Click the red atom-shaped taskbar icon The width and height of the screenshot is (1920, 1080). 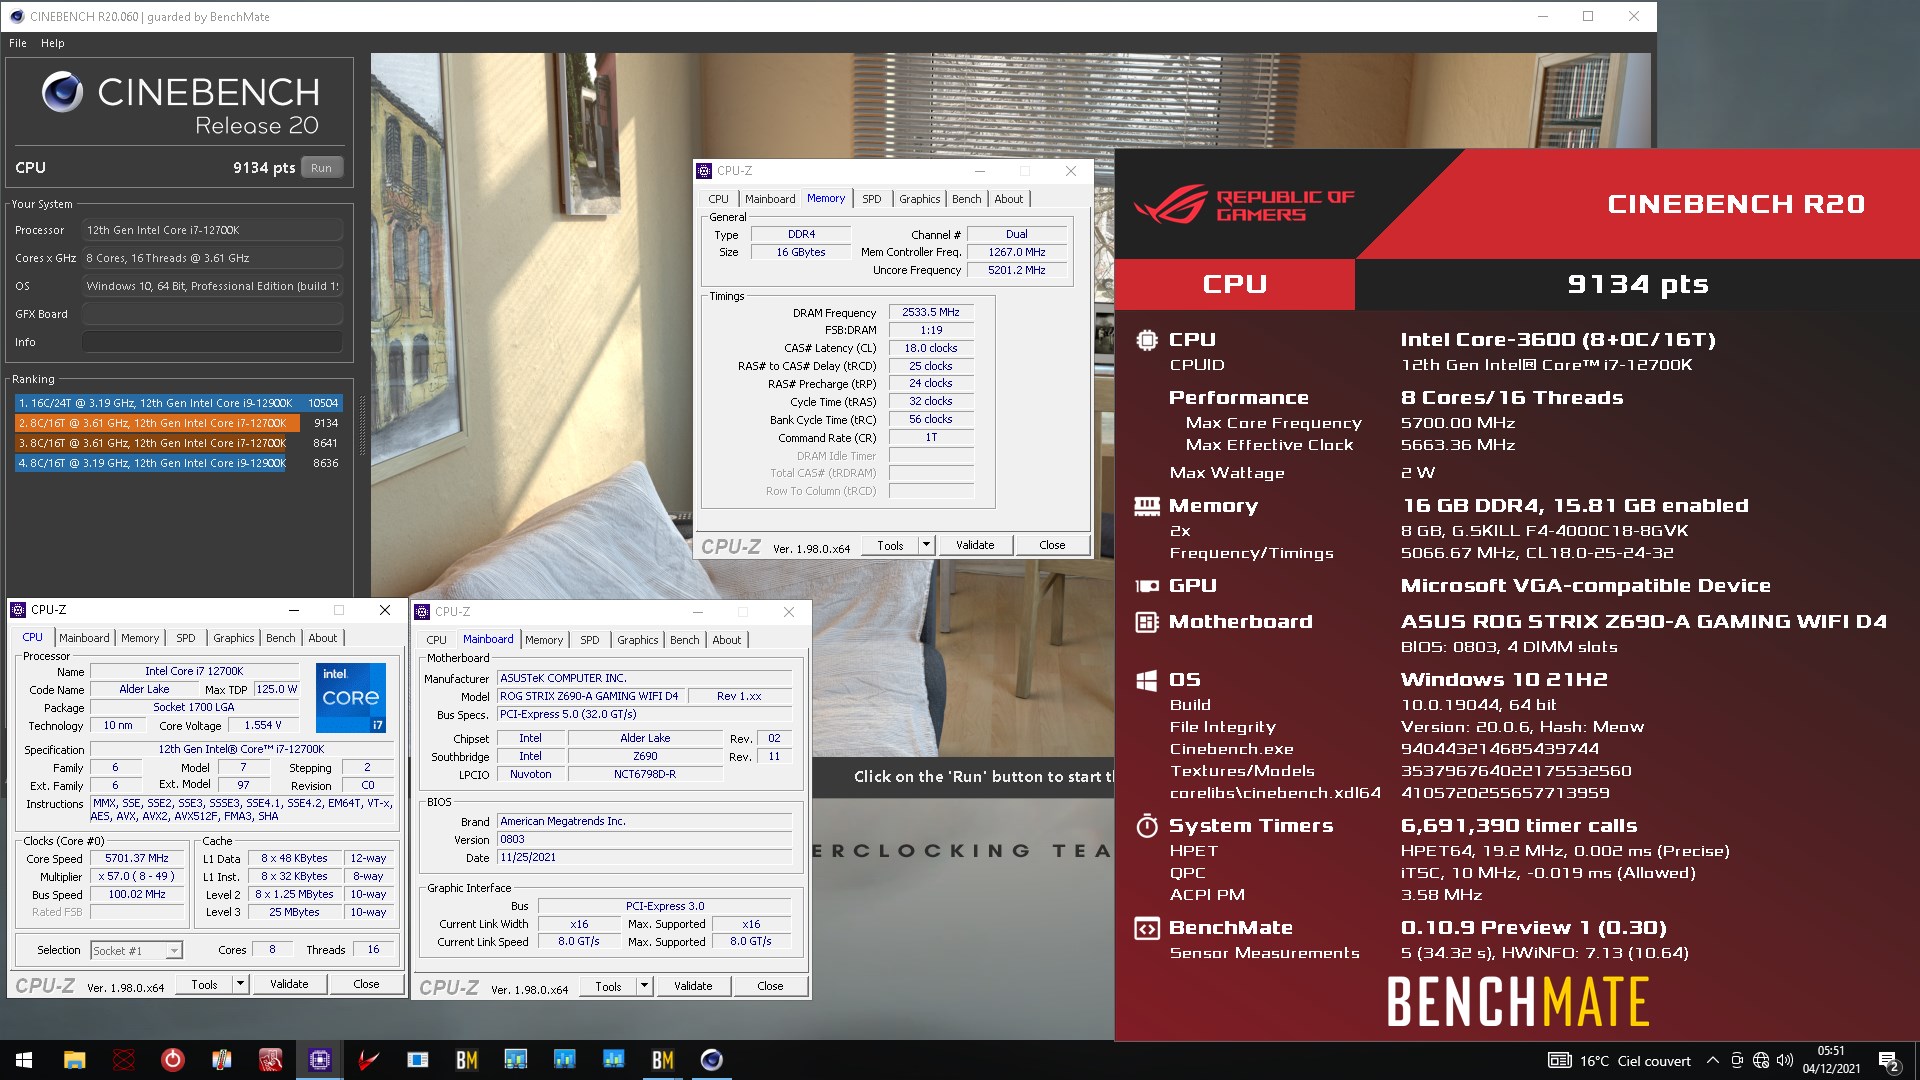click(x=124, y=1060)
